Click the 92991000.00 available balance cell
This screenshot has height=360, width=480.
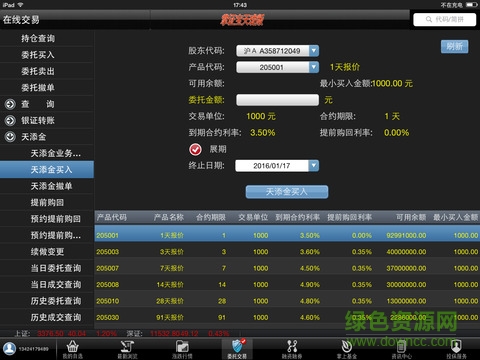(406, 235)
